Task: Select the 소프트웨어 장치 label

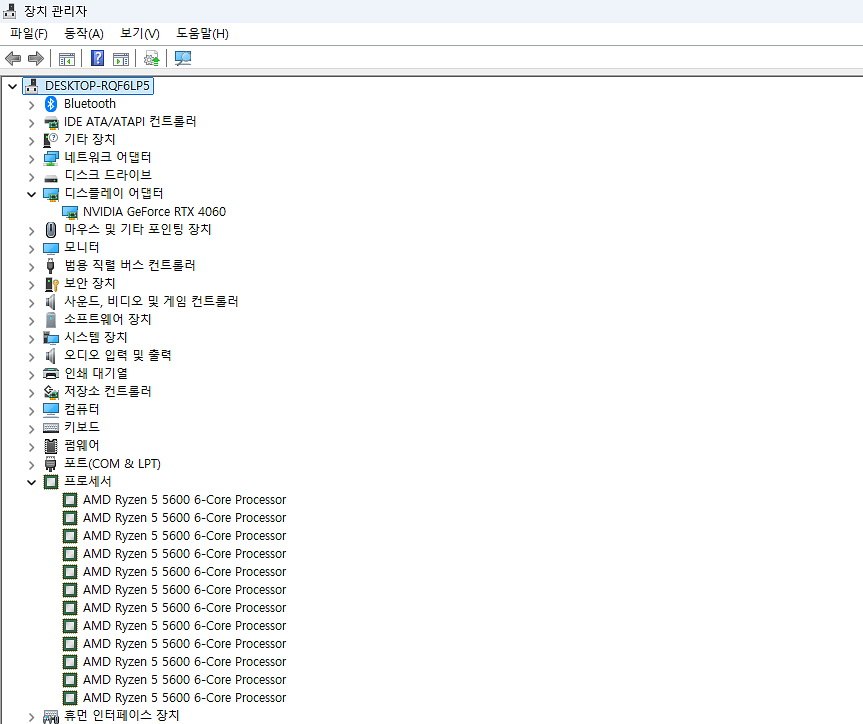Action: point(107,319)
